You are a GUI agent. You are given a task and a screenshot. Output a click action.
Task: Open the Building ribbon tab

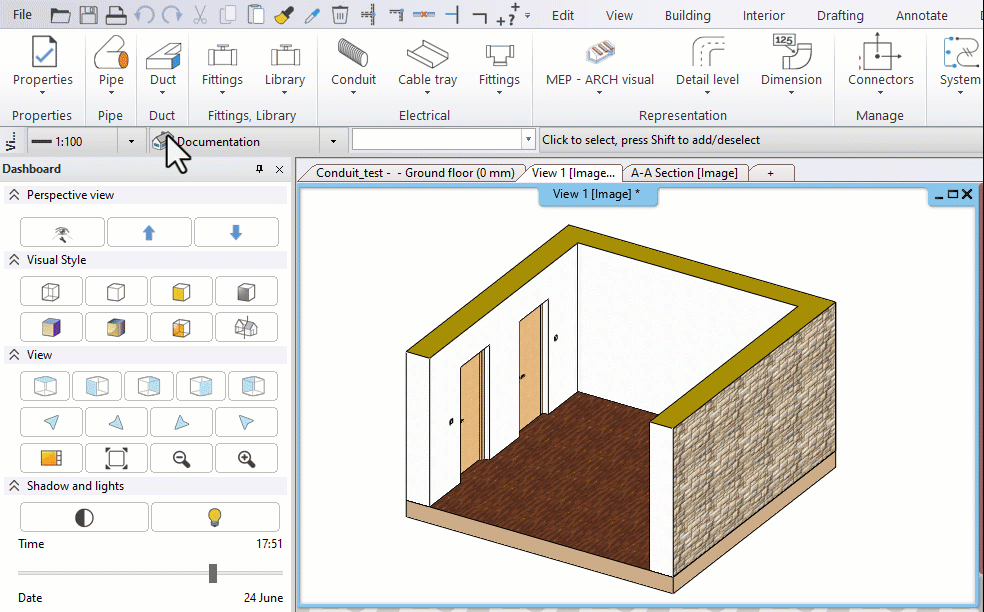click(x=687, y=15)
